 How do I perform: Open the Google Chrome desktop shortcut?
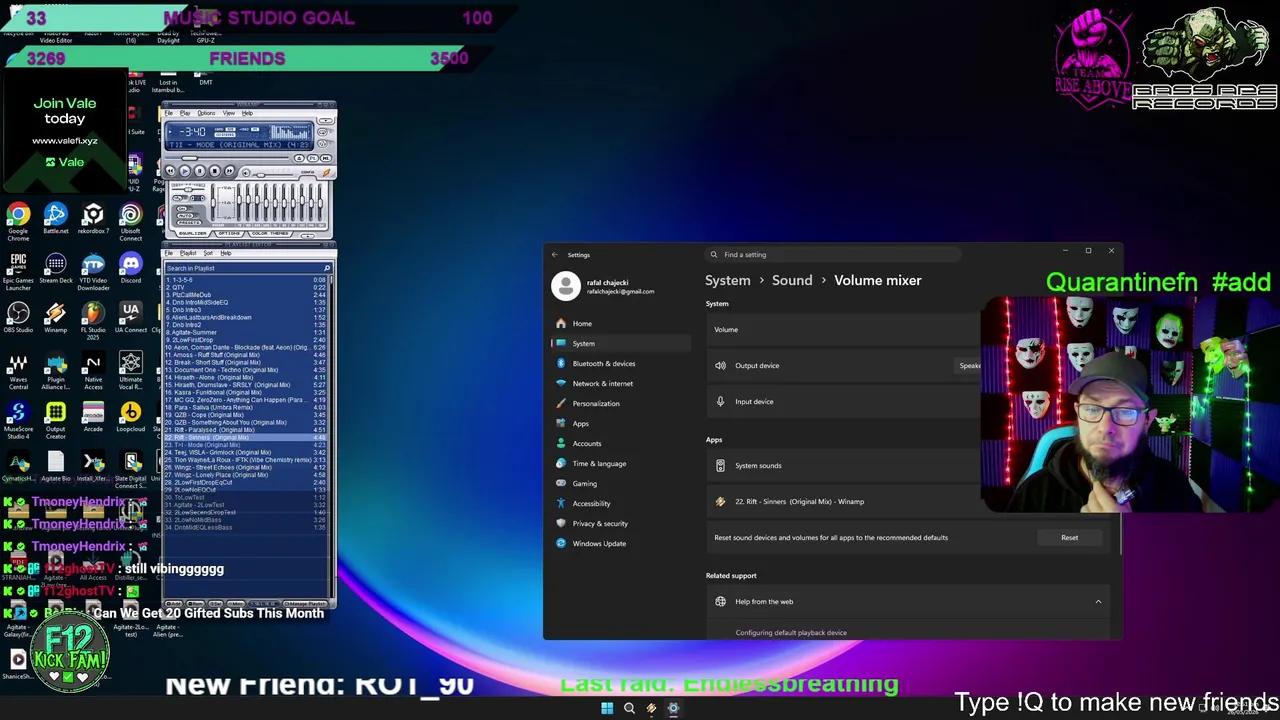tap(18, 221)
